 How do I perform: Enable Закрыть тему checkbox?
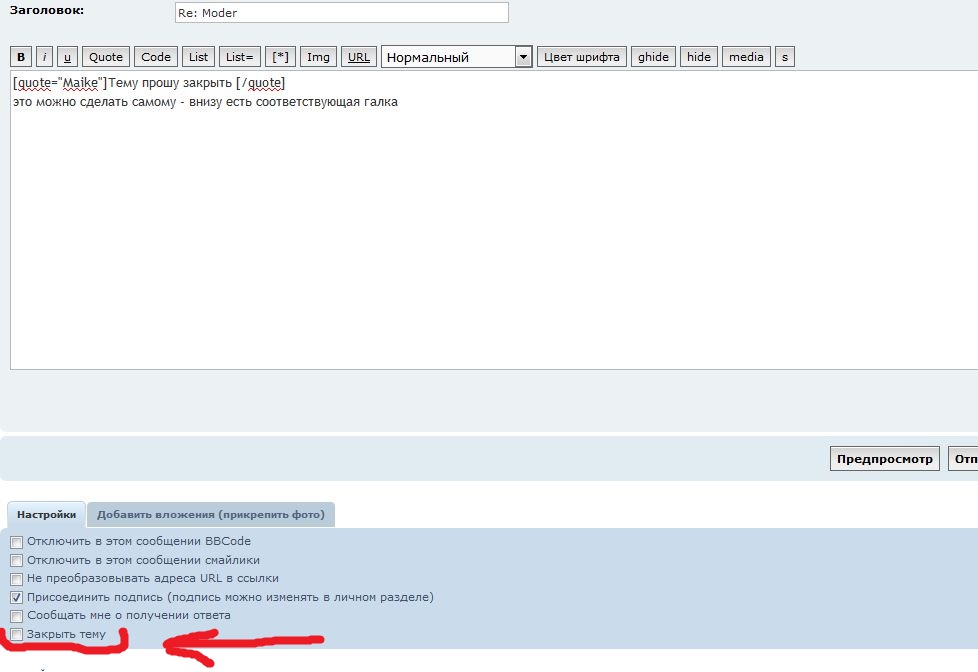[x=16, y=635]
